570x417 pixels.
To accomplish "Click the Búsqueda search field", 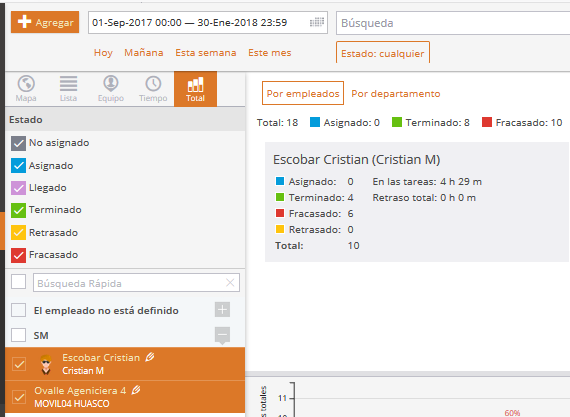I will point(453,23).
